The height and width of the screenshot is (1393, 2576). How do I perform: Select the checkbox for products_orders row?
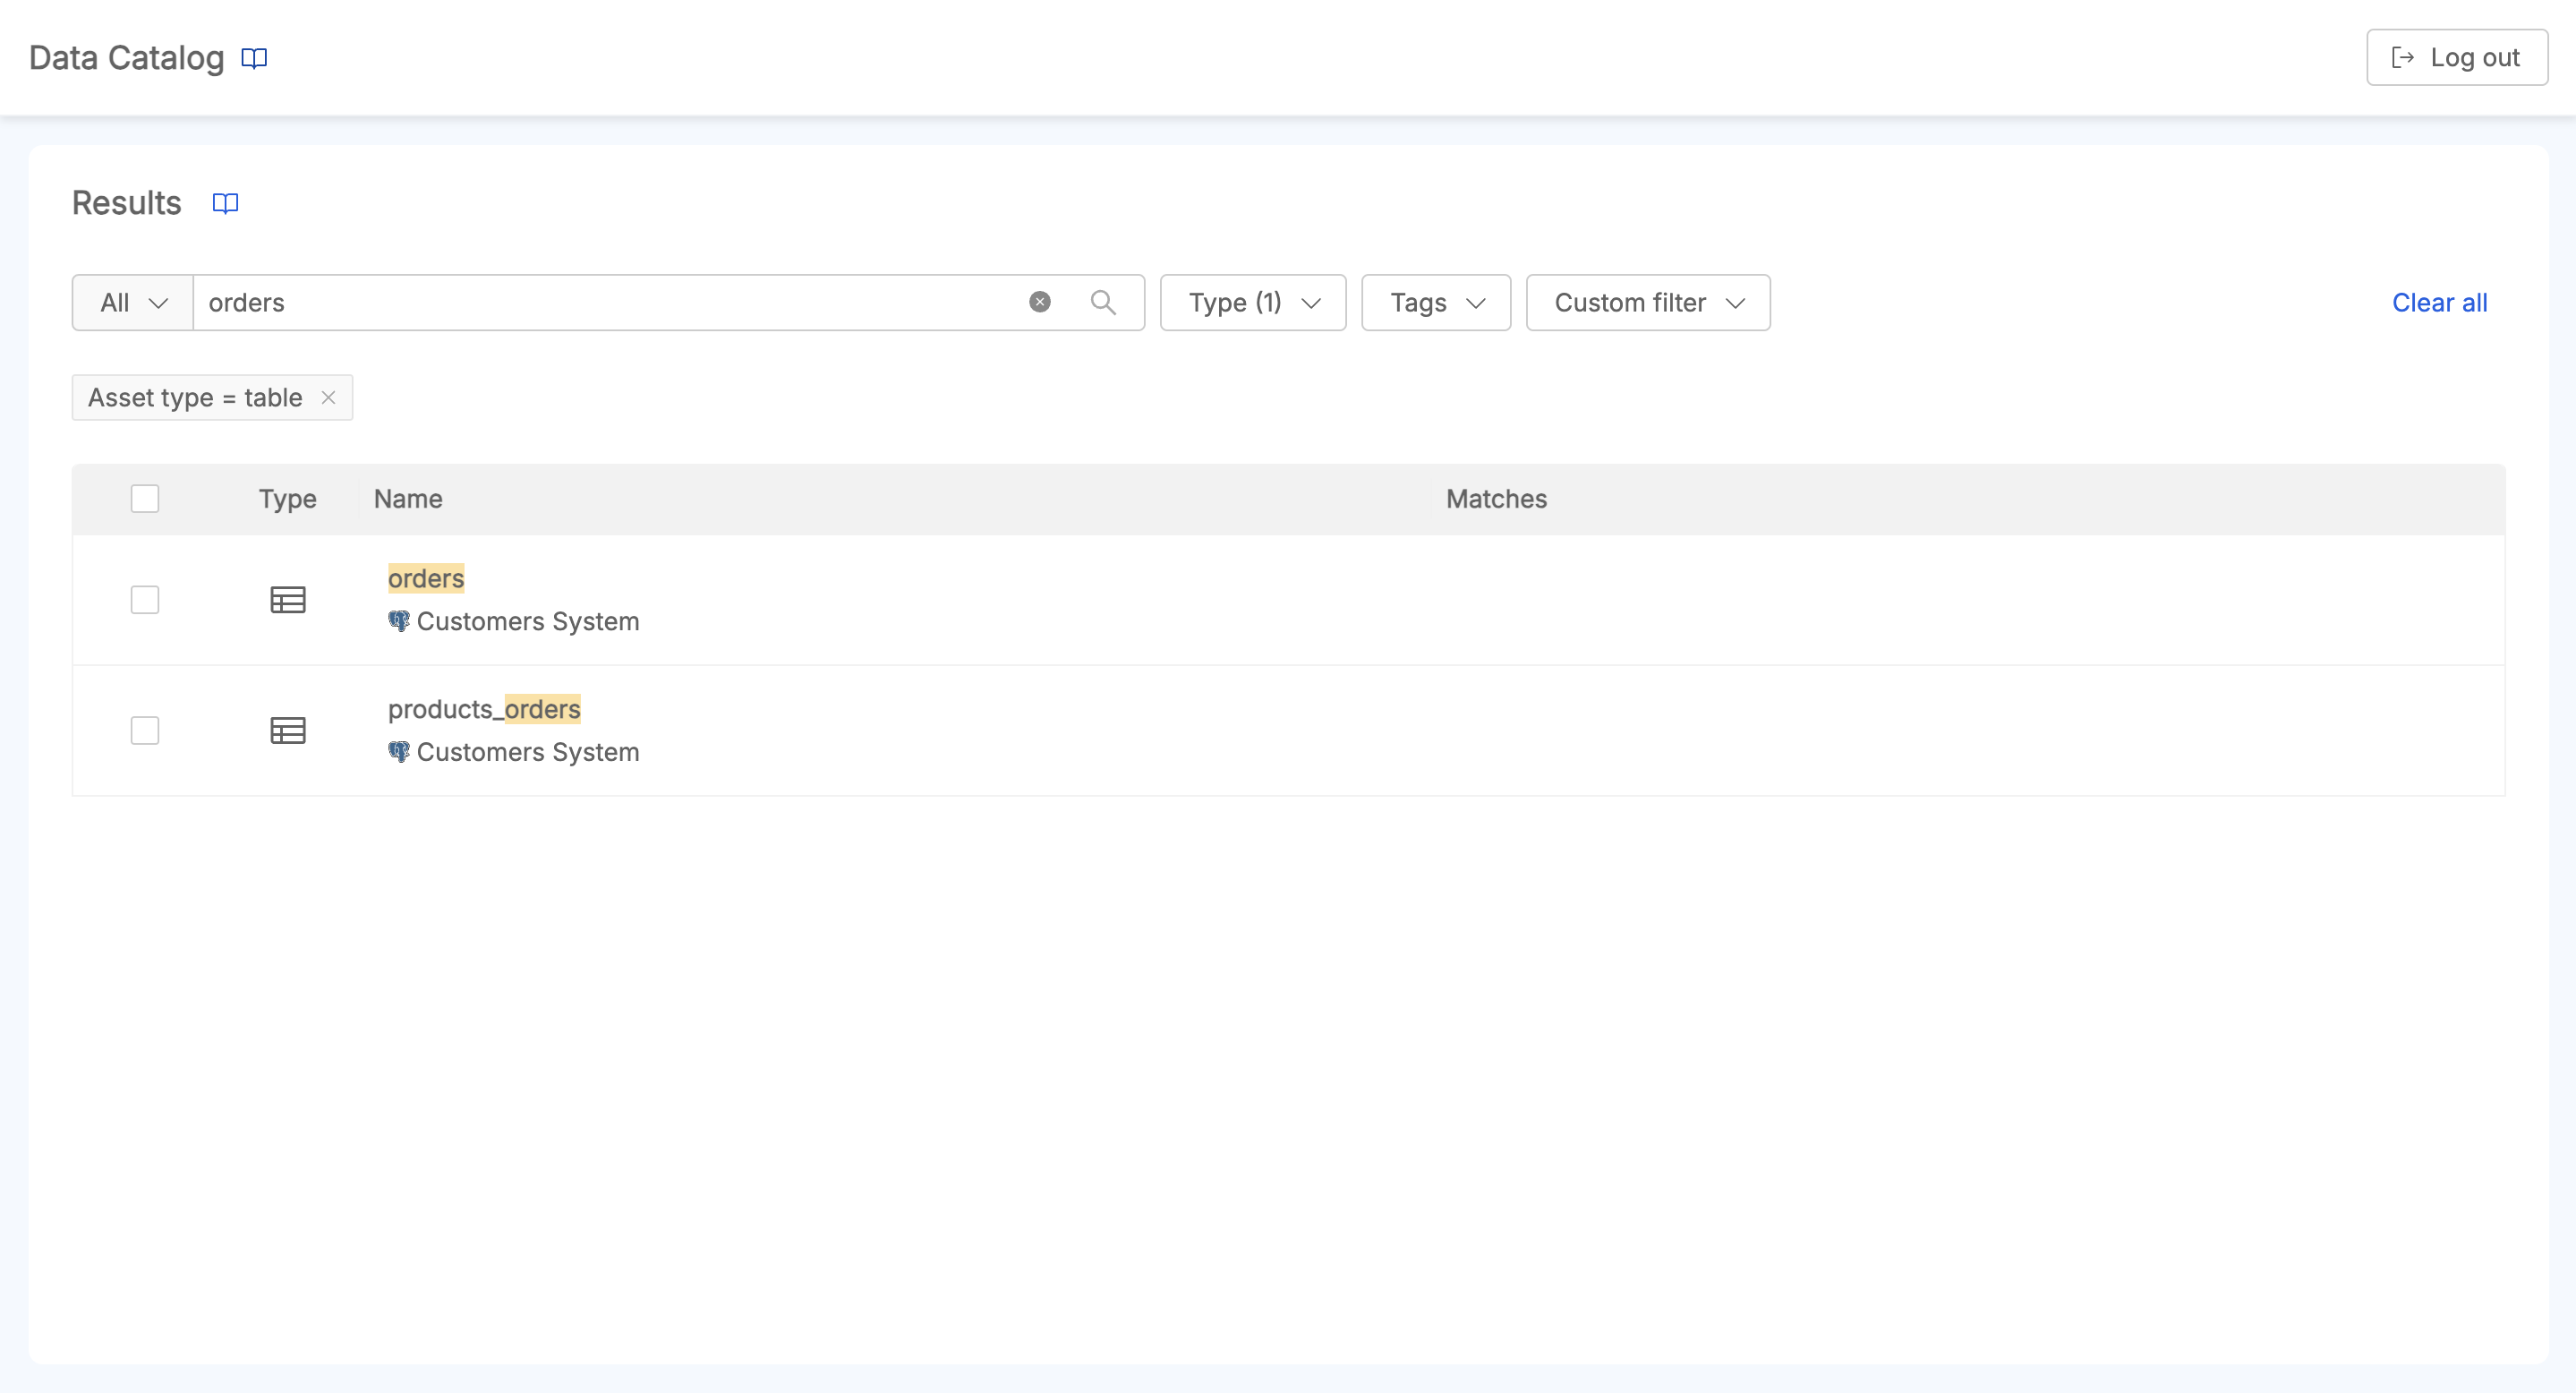145,730
